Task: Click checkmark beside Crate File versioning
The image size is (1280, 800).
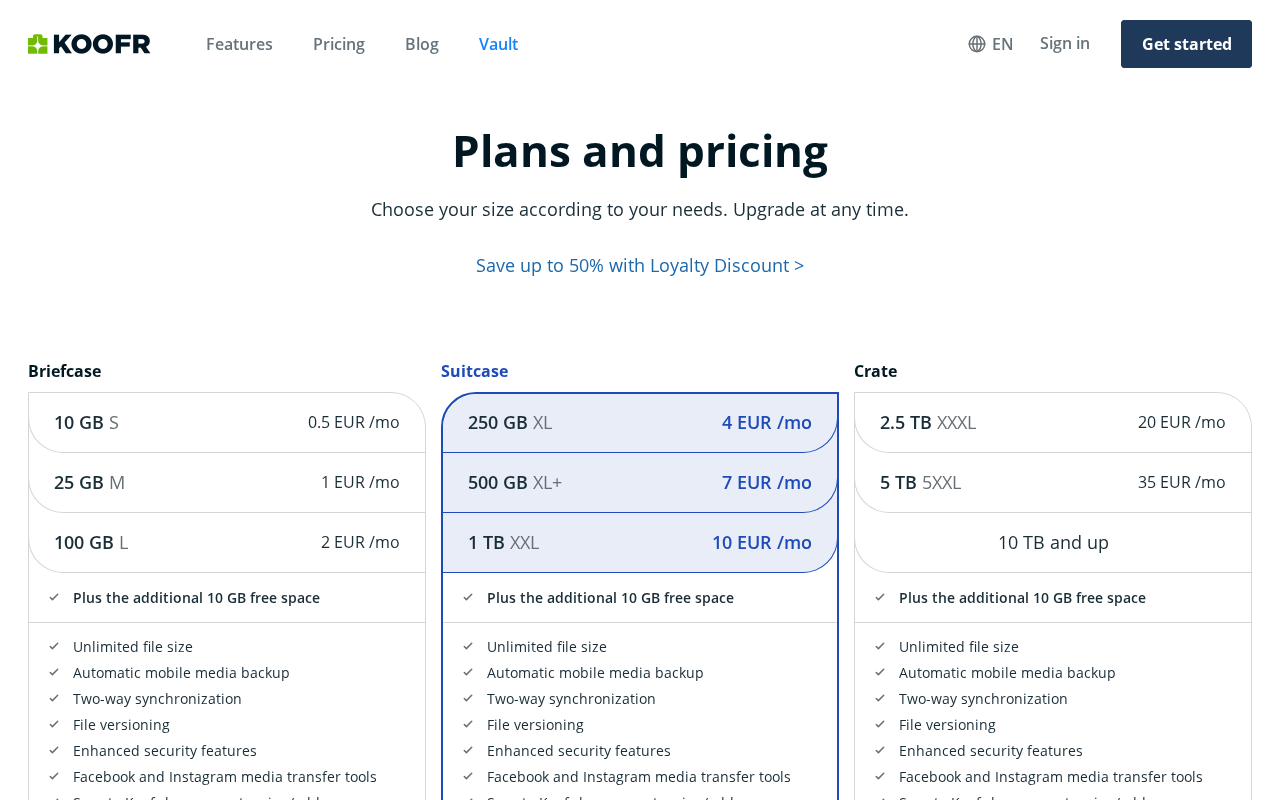Action: [880, 725]
